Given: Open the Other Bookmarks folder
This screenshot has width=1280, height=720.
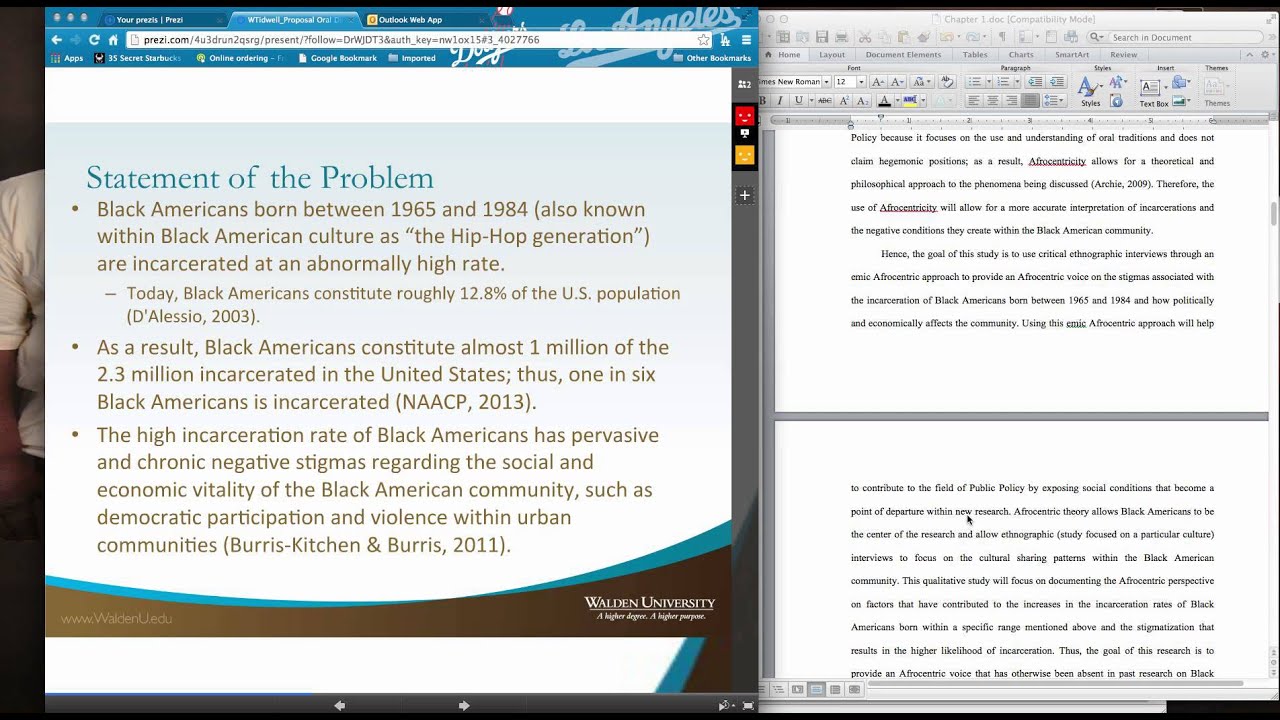Looking at the screenshot, I should [x=712, y=58].
